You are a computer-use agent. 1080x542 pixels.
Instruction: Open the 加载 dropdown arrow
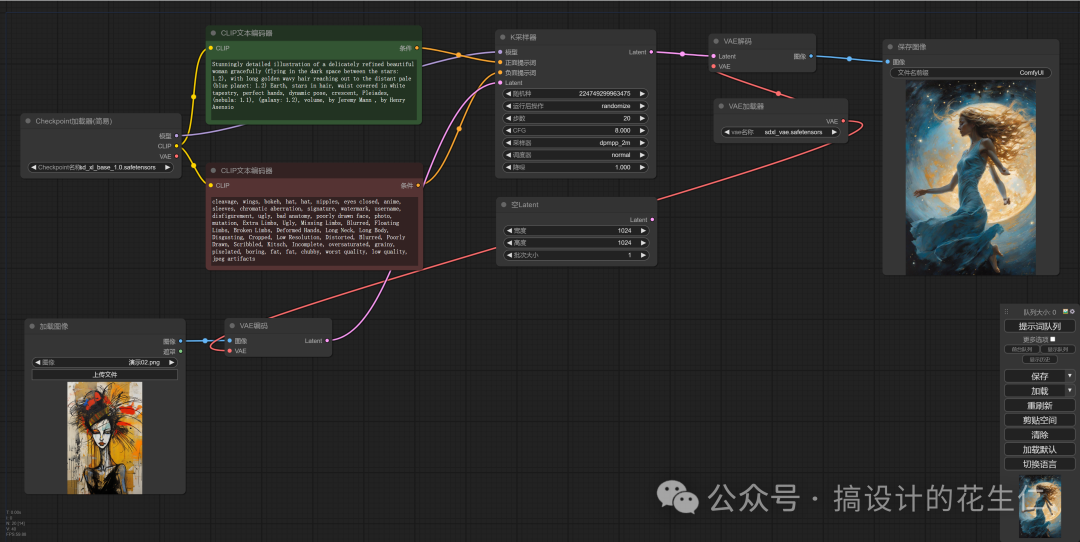[x=1070, y=390]
